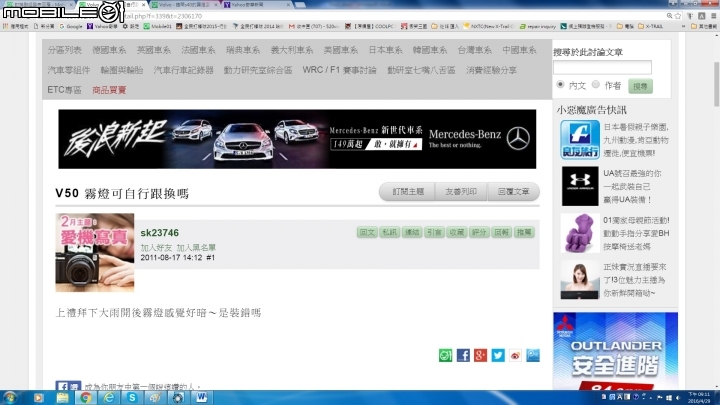
Task: Open 瑞典車系 forum section
Action: point(242,50)
